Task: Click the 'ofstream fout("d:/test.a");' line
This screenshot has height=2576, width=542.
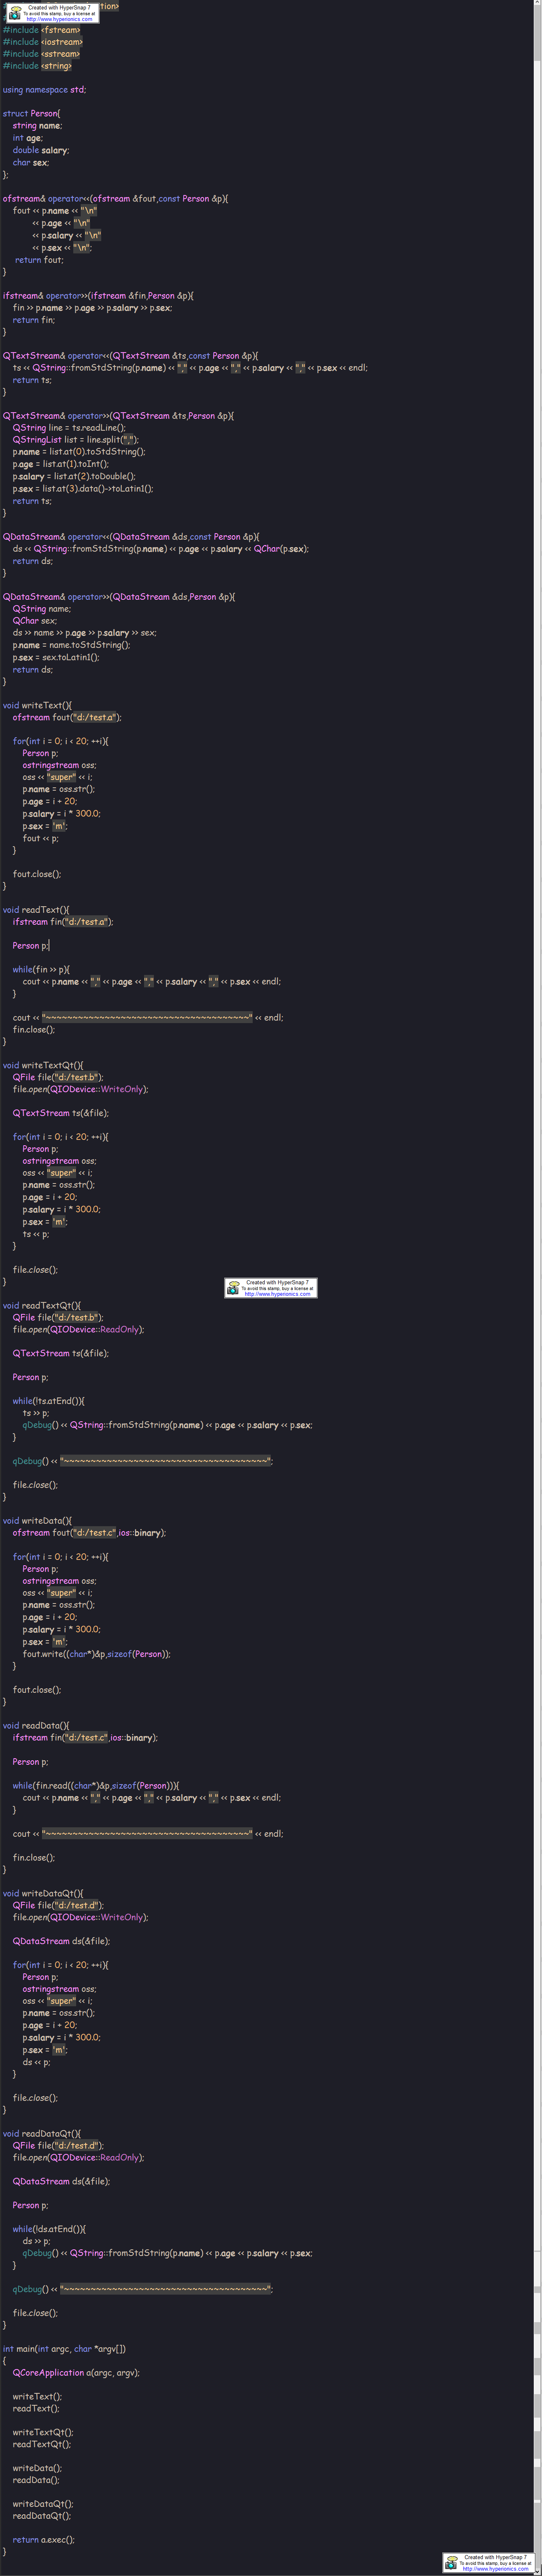Action: (x=67, y=717)
